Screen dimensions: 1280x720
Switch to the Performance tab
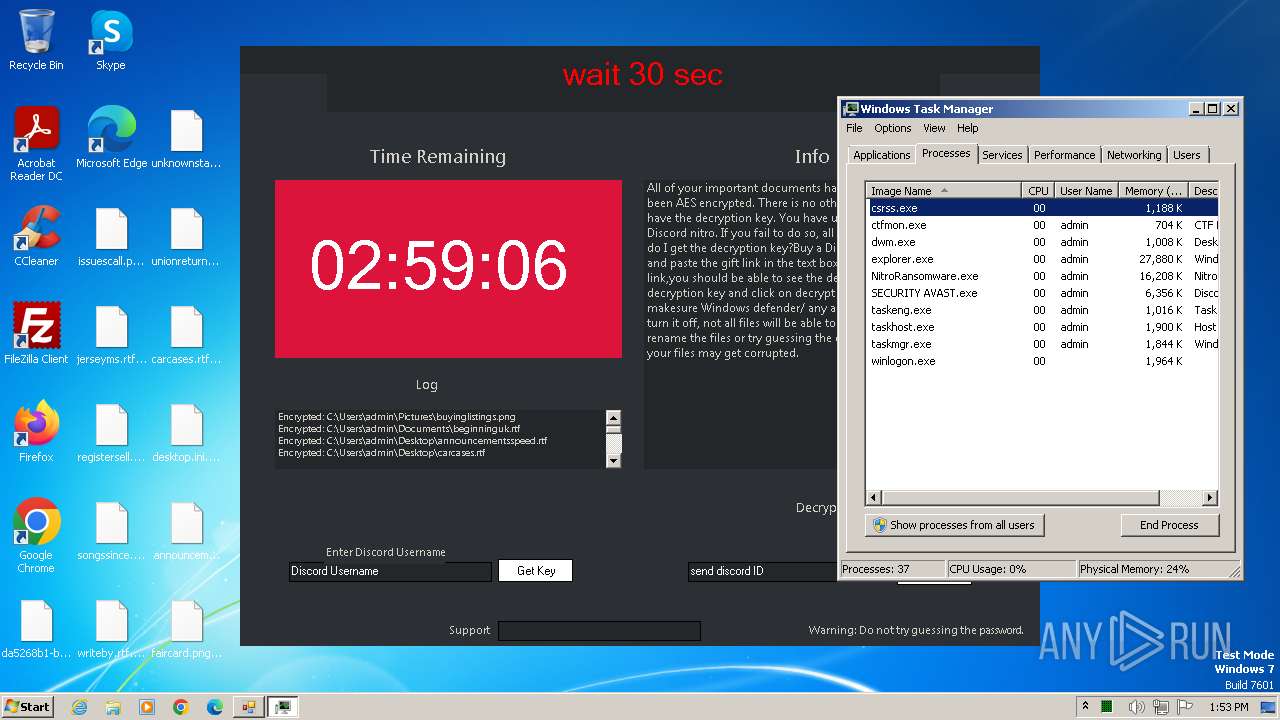(1064, 155)
